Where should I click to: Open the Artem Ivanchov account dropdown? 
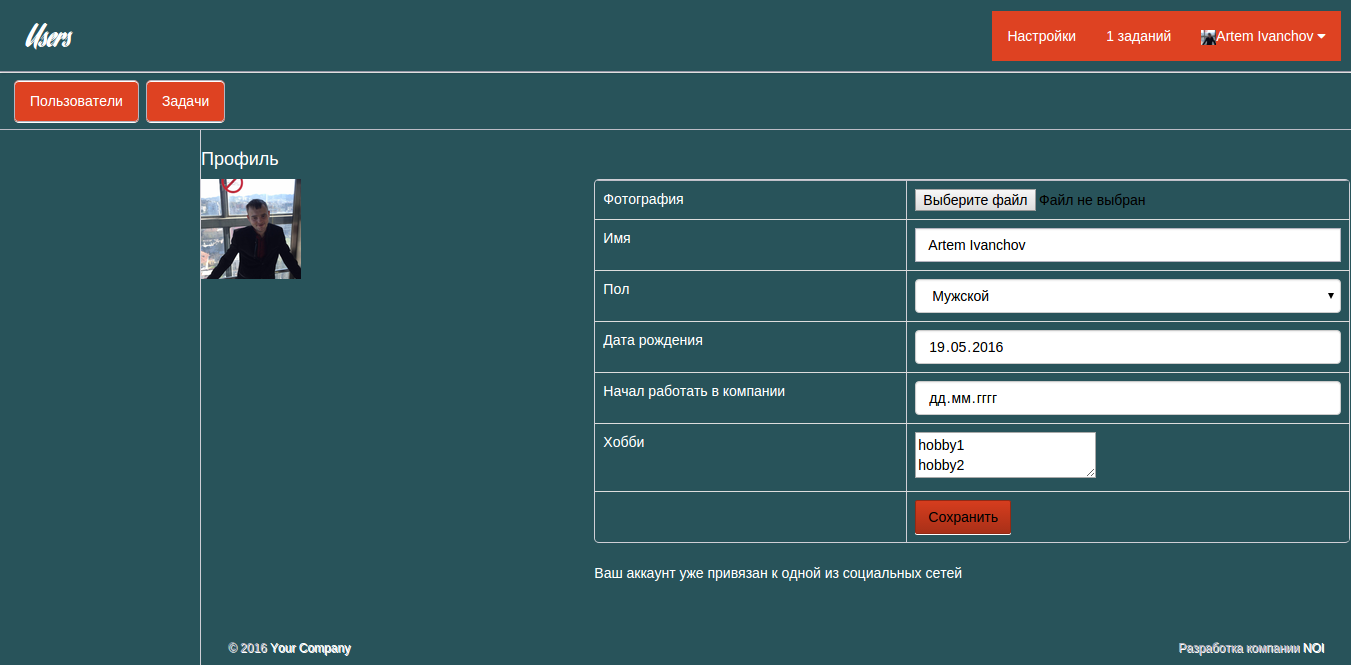point(1263,36)
